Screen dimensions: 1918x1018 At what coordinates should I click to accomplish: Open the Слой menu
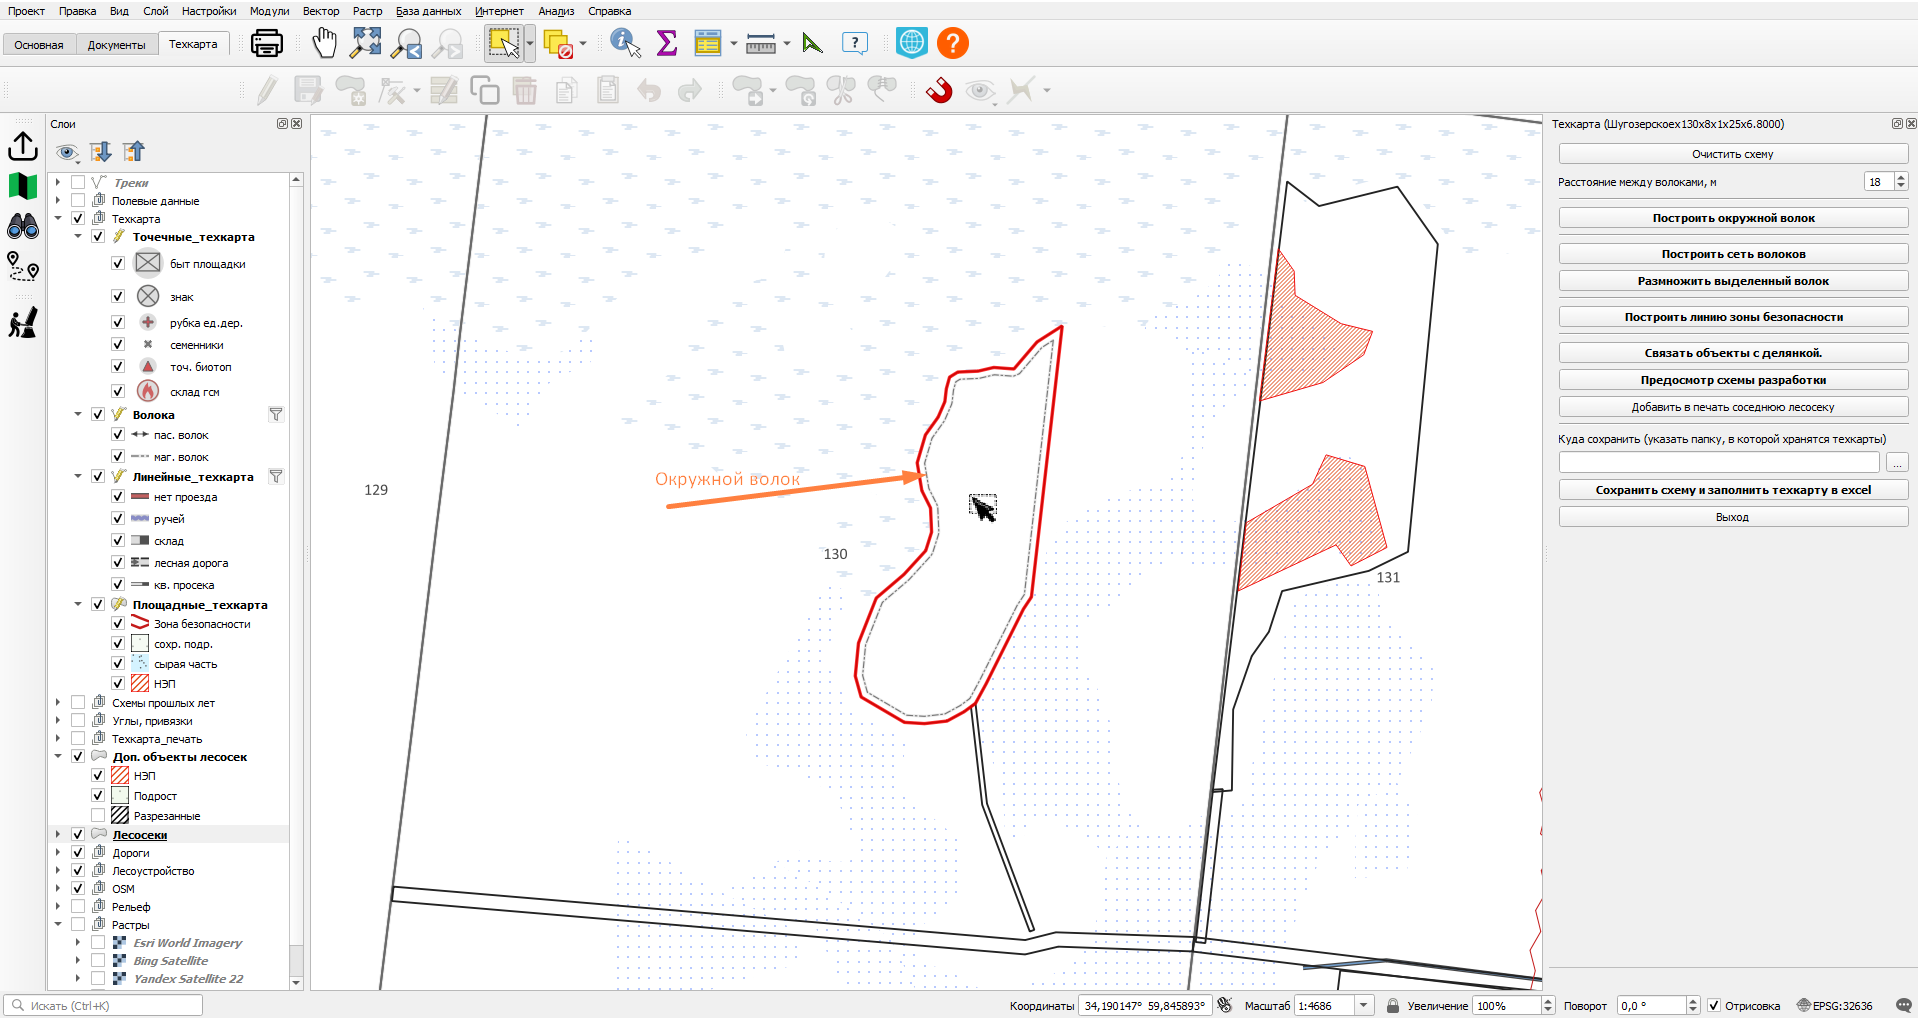tap(156, 11)
